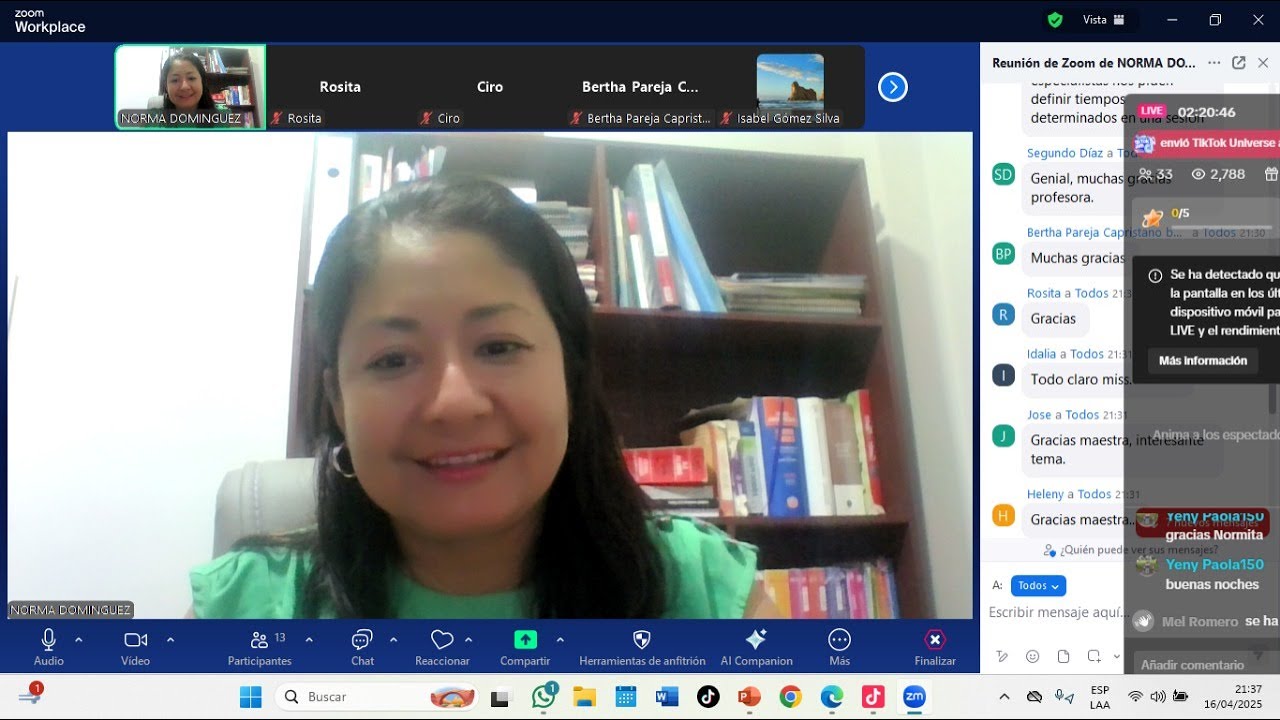Toggle camera with the Vídeo icon
1280x720 pixels.
(135, 640)
